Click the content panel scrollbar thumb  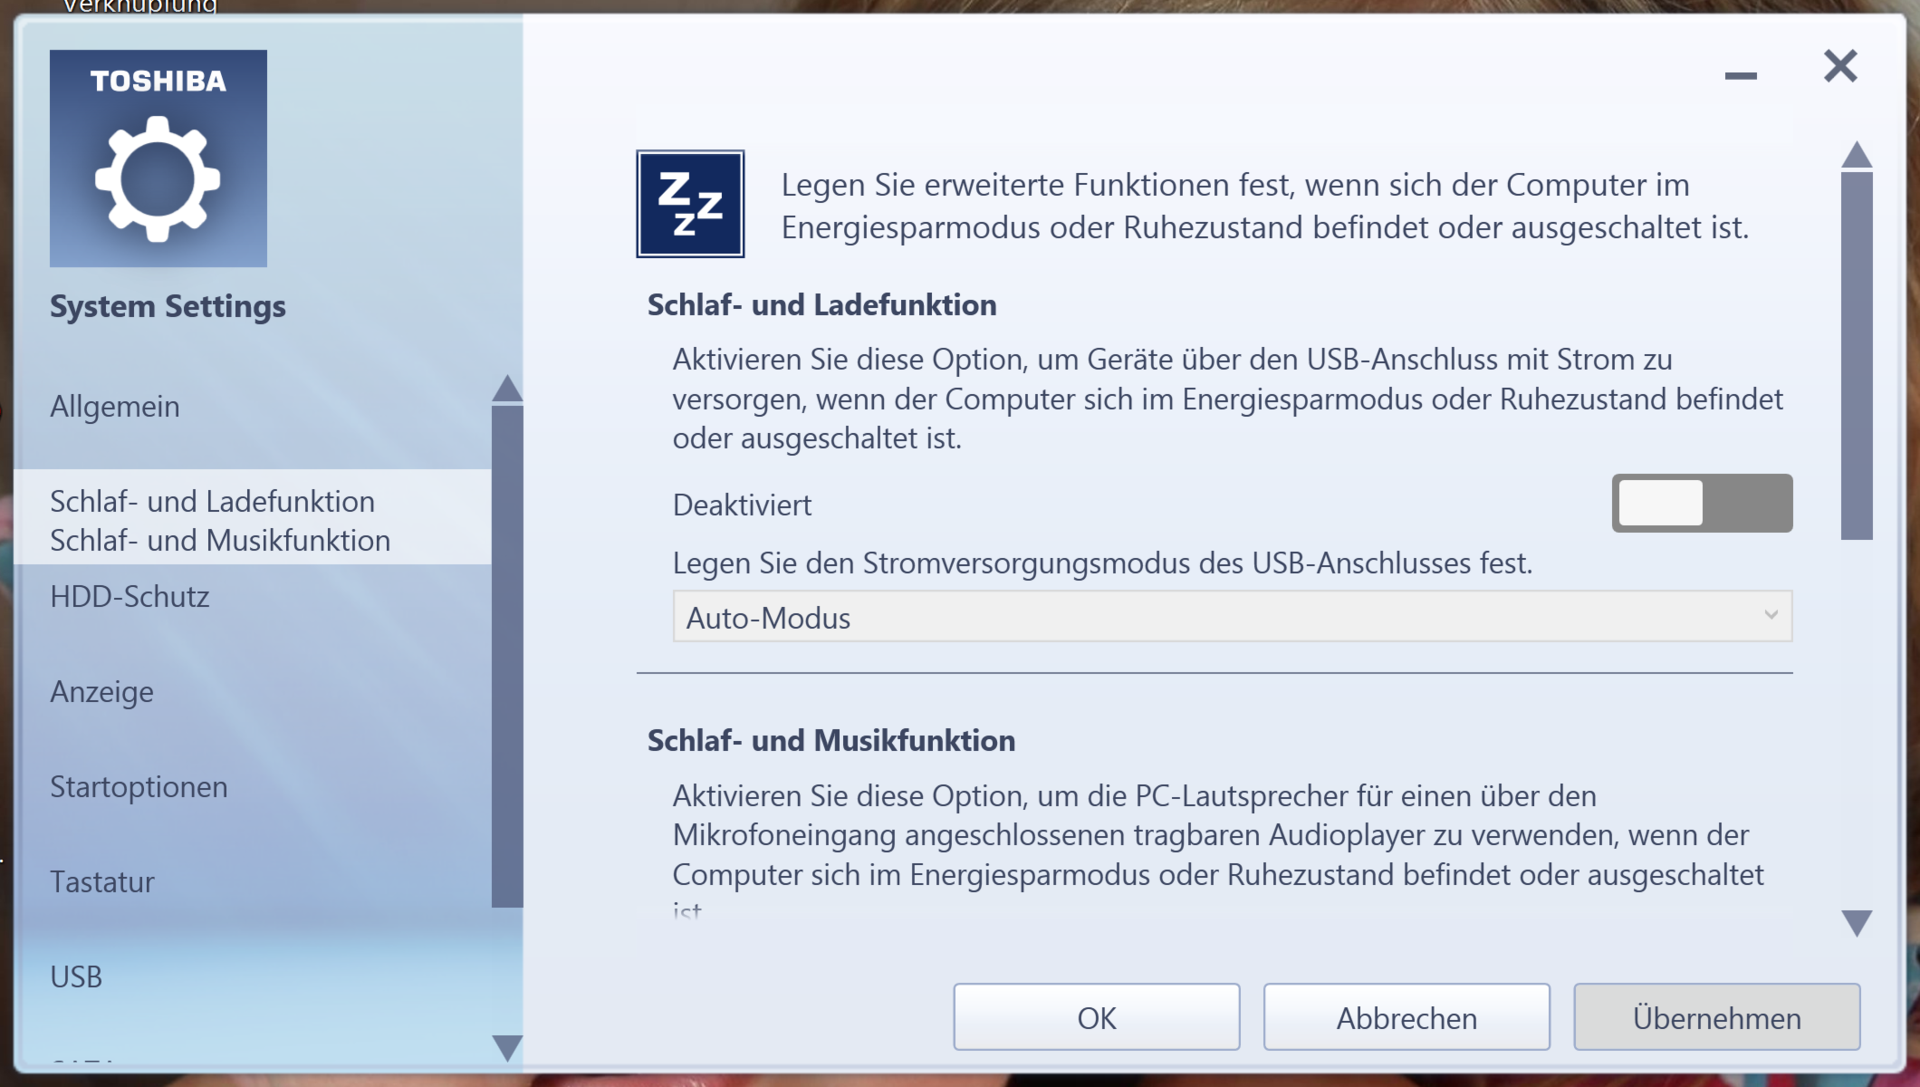pos(1856,355)
